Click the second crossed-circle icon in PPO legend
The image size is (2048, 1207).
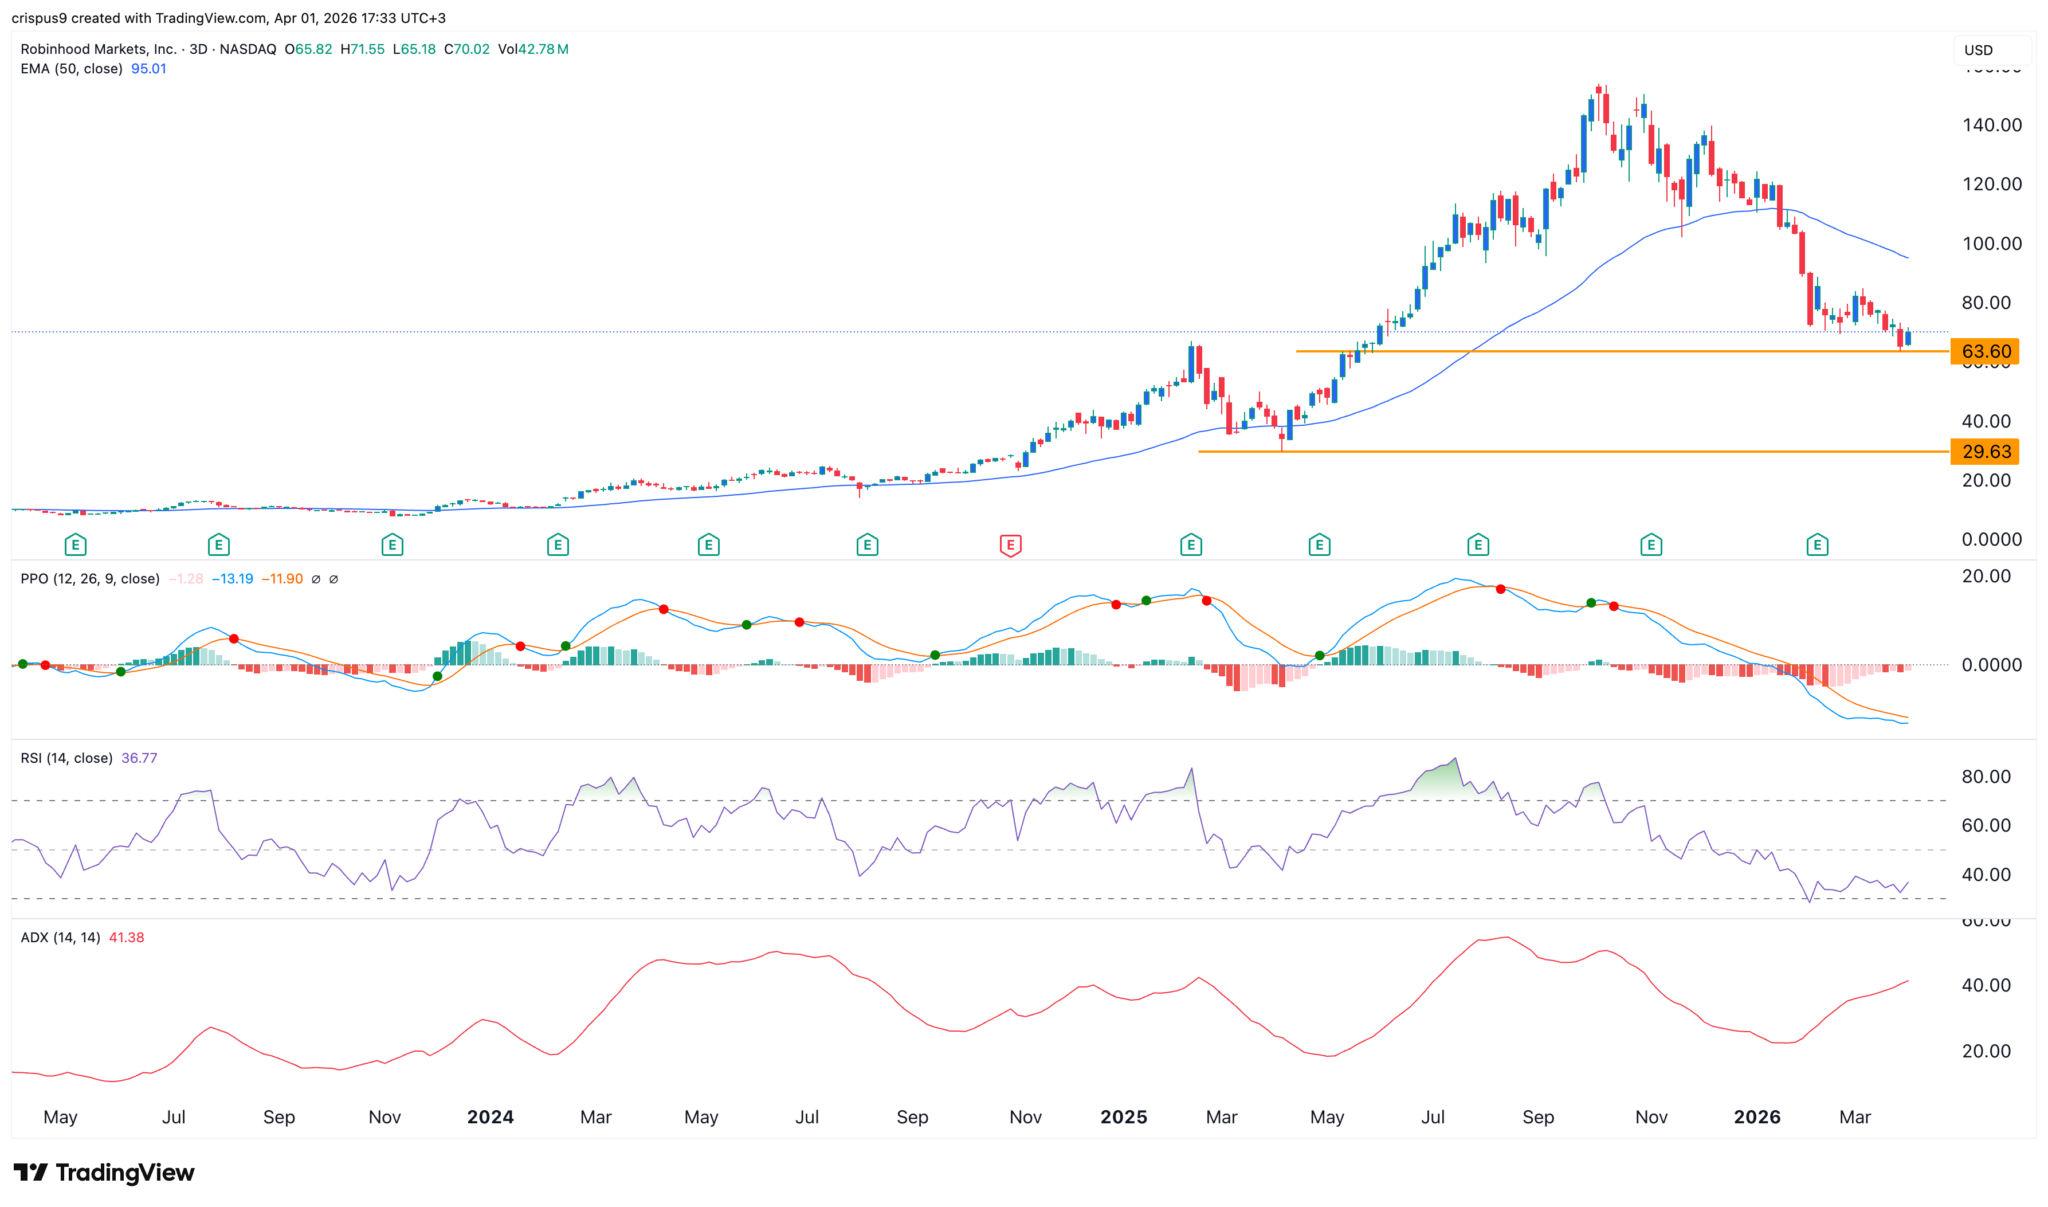click(333, 578)
